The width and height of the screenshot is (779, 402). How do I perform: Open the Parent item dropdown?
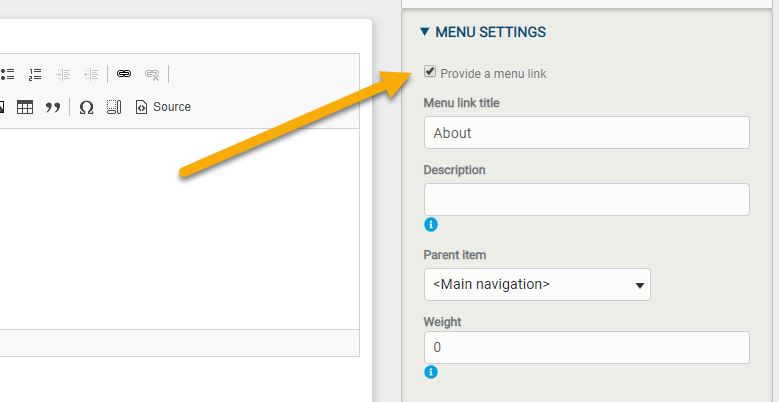tap(537, 285)
